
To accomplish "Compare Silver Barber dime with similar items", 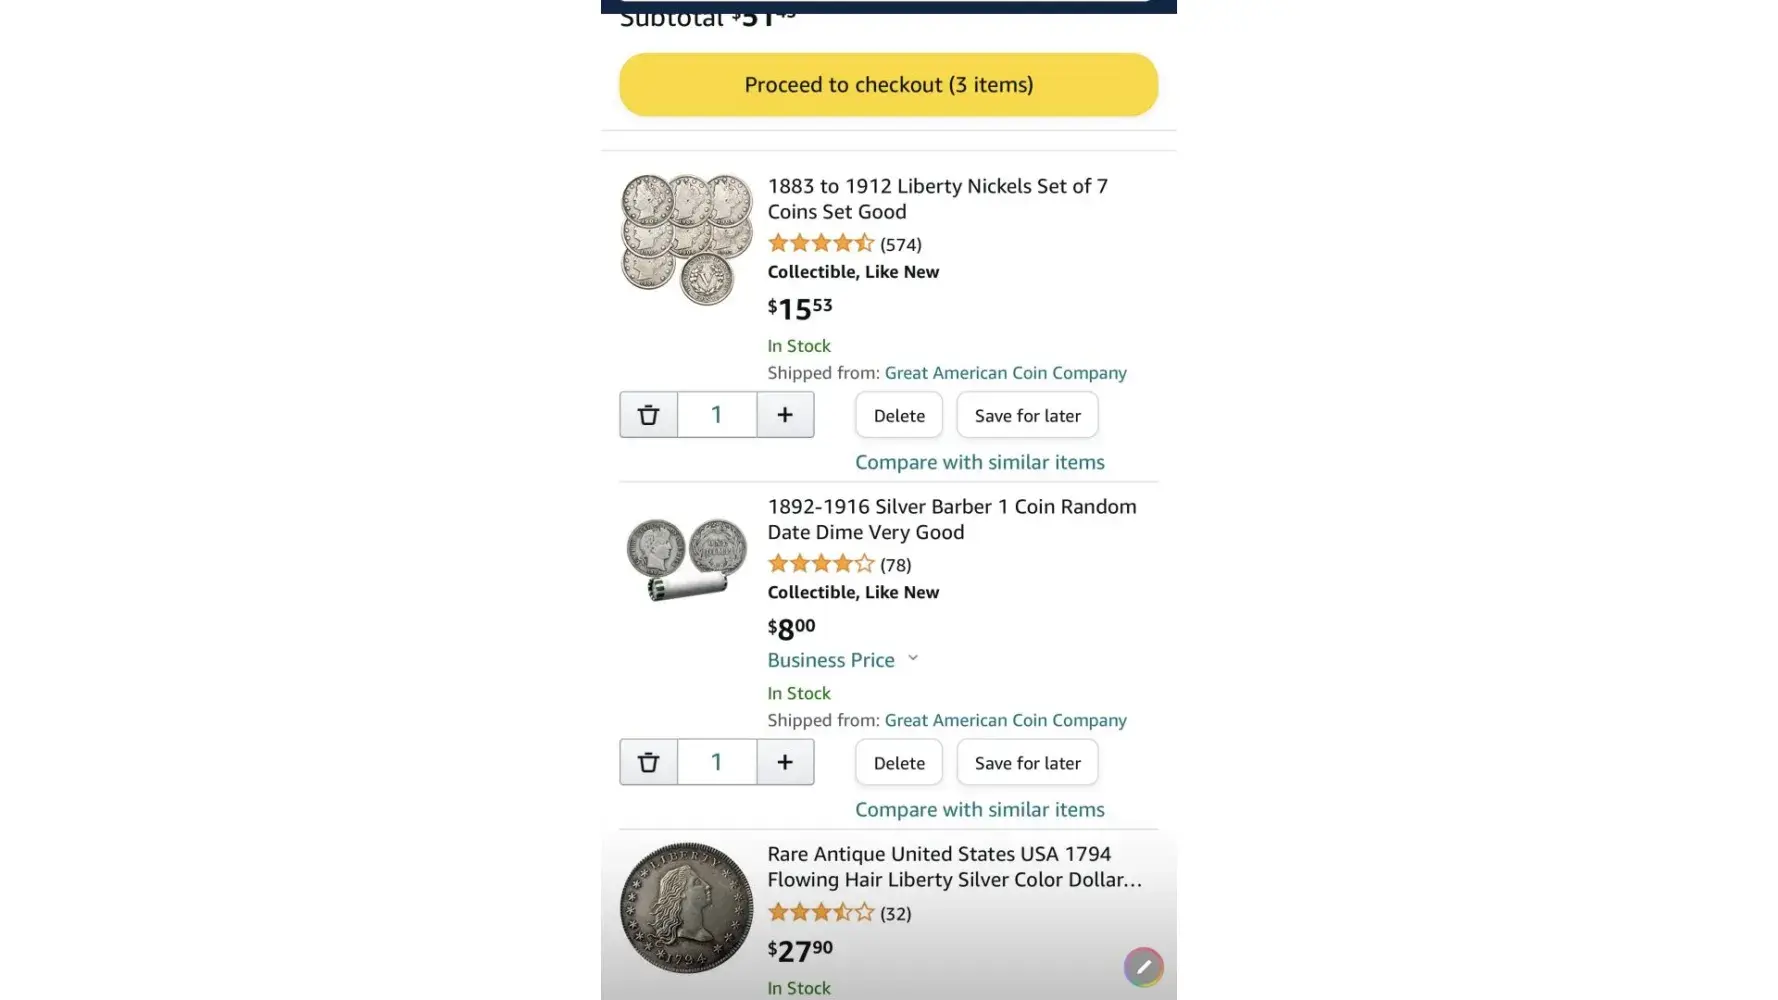I will coord(979,809).
